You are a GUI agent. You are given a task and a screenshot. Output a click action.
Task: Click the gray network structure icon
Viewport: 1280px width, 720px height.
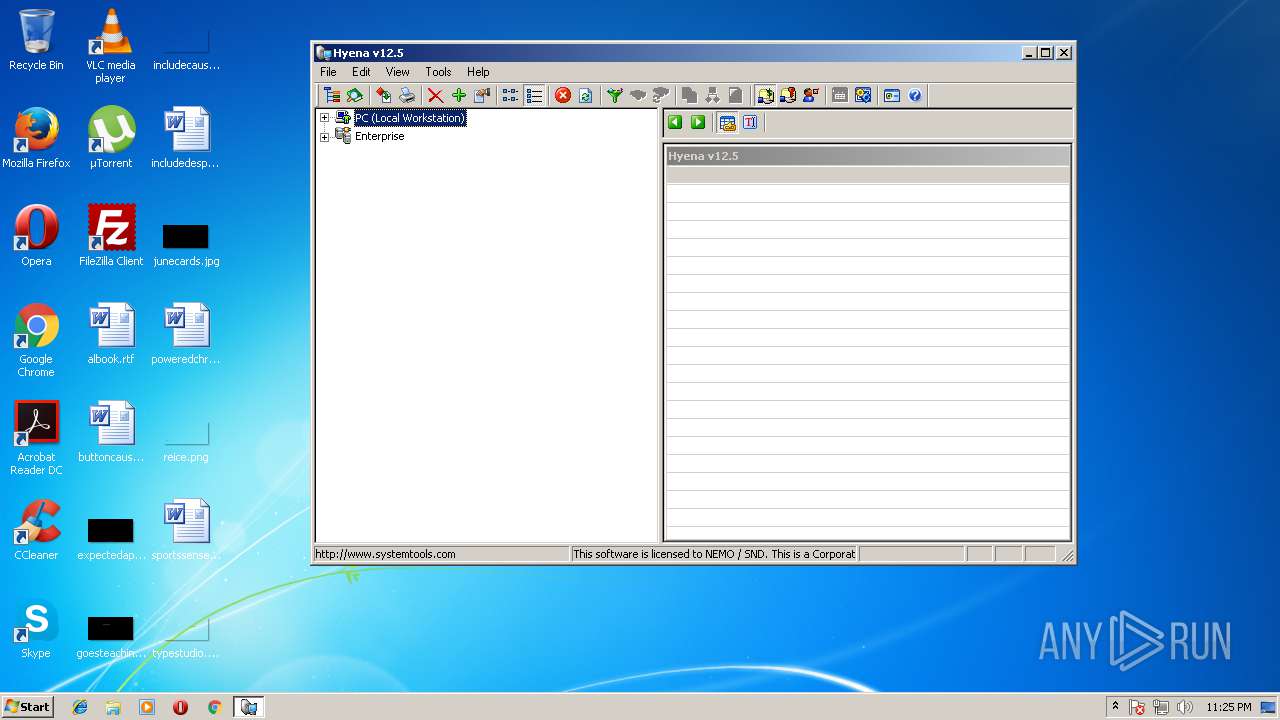coord(712,95)
